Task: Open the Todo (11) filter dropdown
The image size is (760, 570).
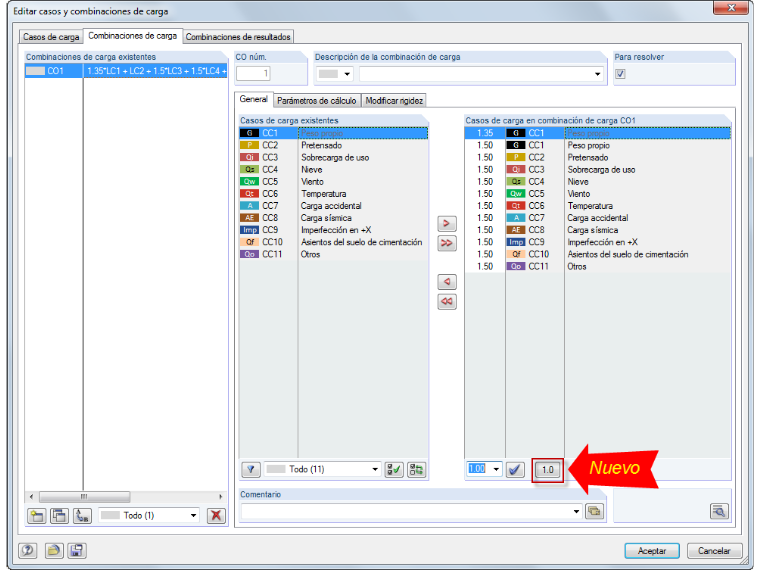Action: pos(375,469)
